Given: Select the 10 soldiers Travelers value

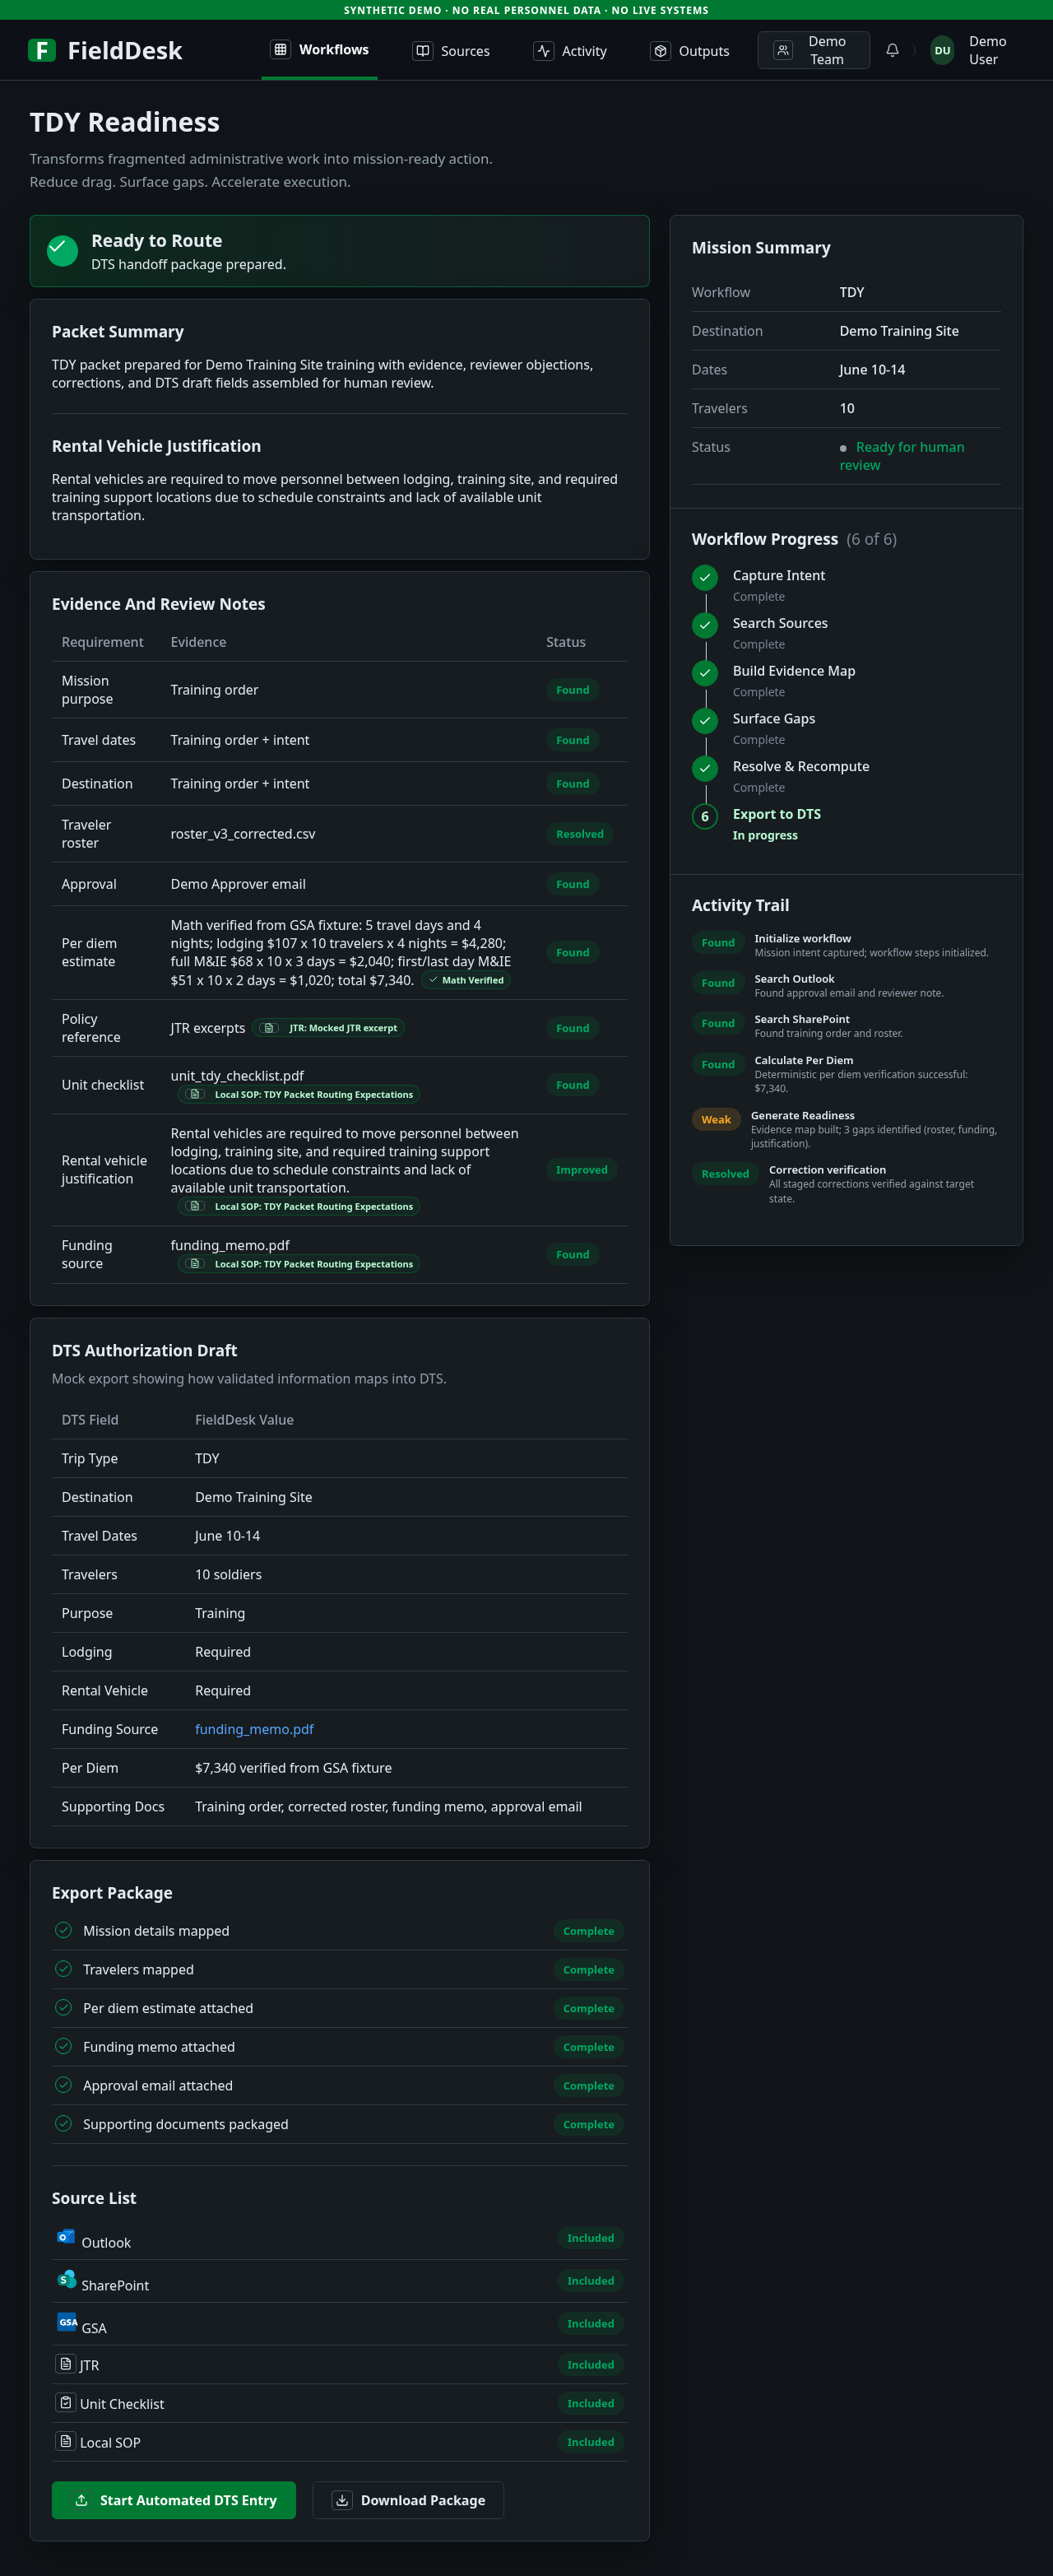Looking at the screenshot, I should point(228,1574).
